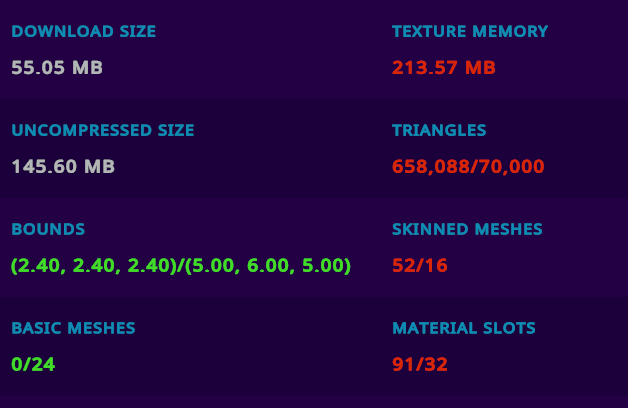The height and width of the screenshot is (408, 628).
Task: Select the 55.05 MB download size value
Action: (x=57, y=68)
